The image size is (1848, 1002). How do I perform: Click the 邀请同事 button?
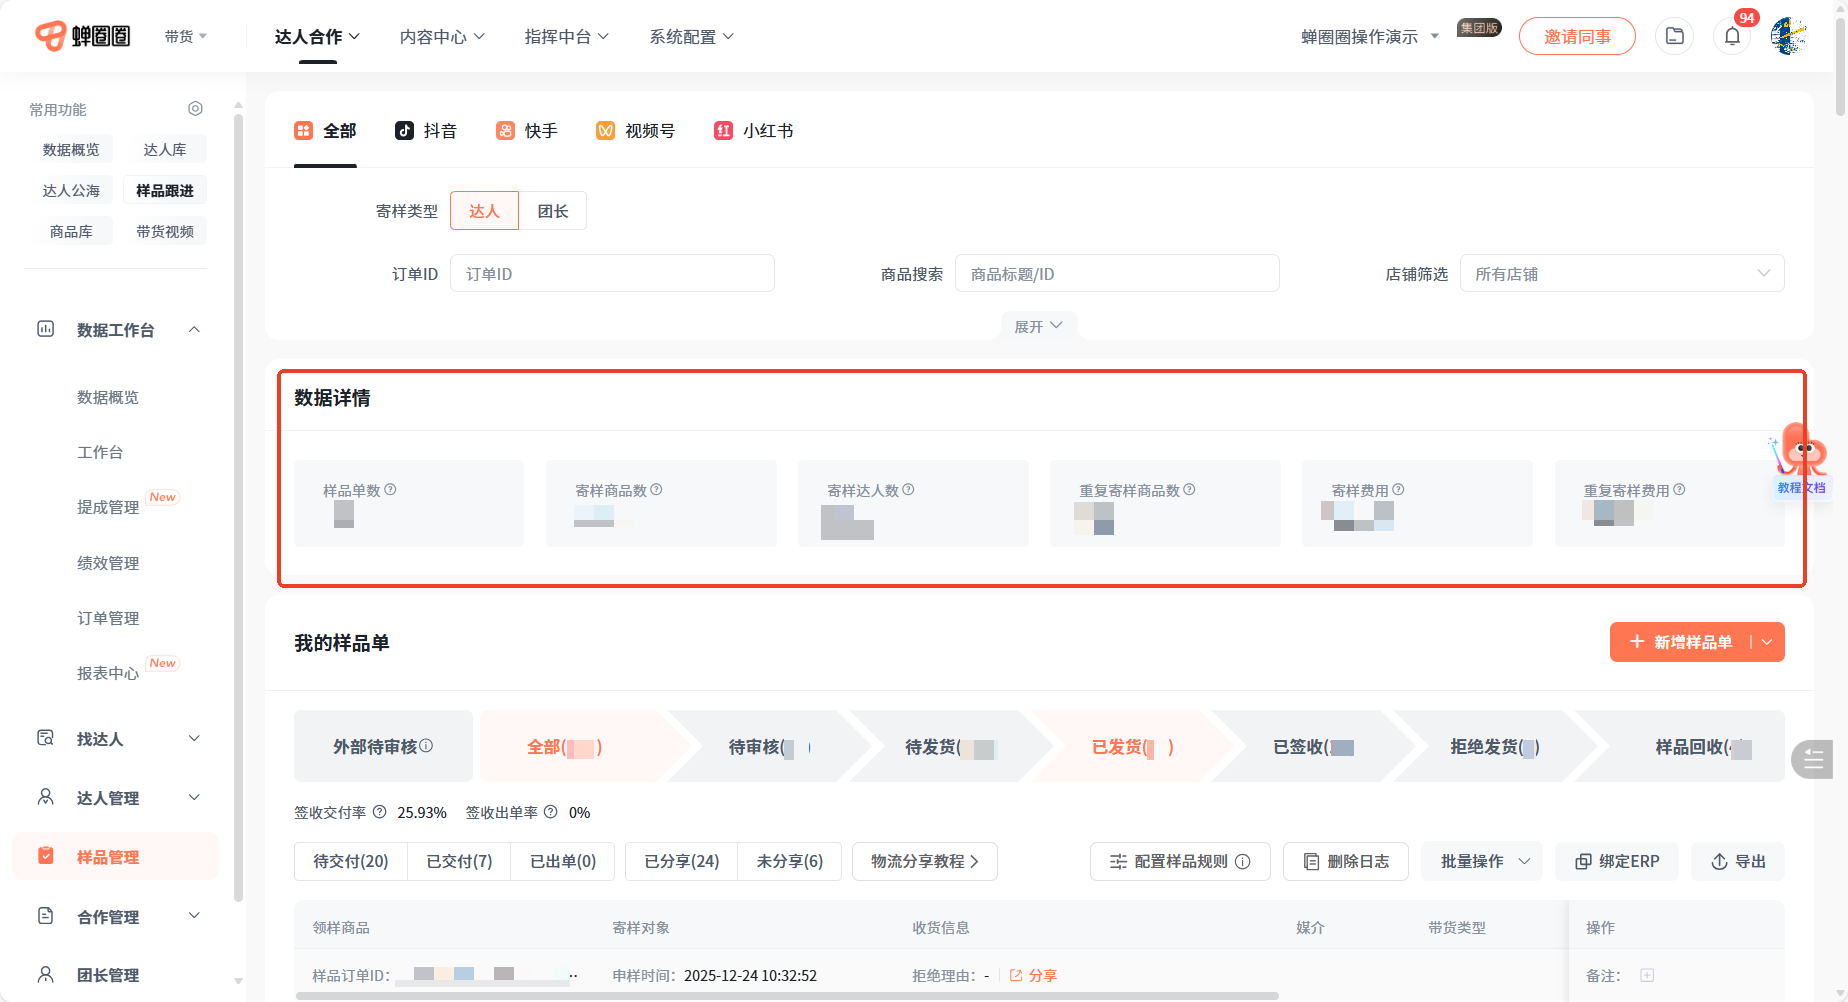pos(1577,37)
